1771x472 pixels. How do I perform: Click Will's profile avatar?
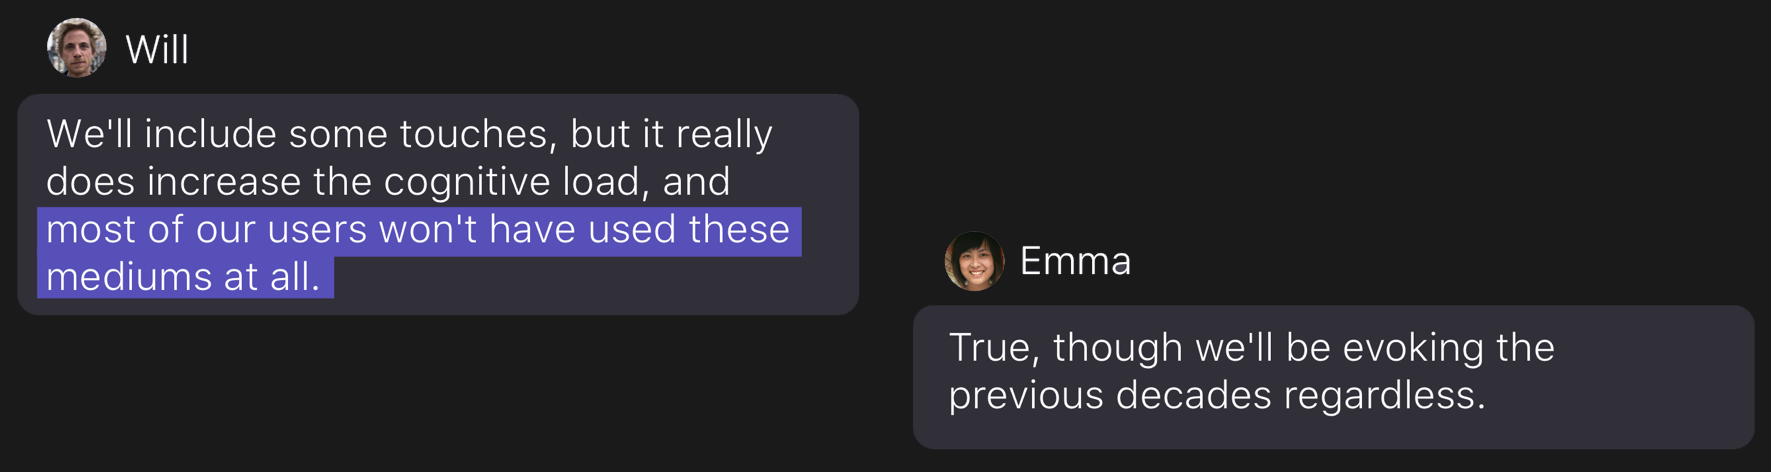click(77, 48)
